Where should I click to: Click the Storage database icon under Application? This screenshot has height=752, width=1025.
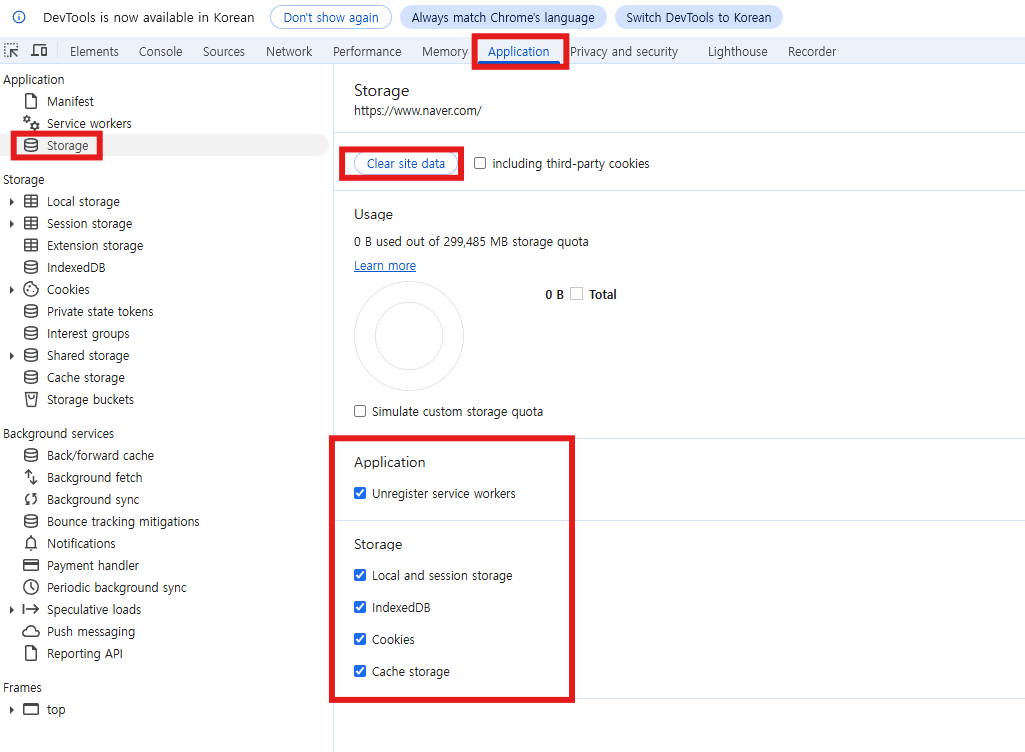[31, 145]
